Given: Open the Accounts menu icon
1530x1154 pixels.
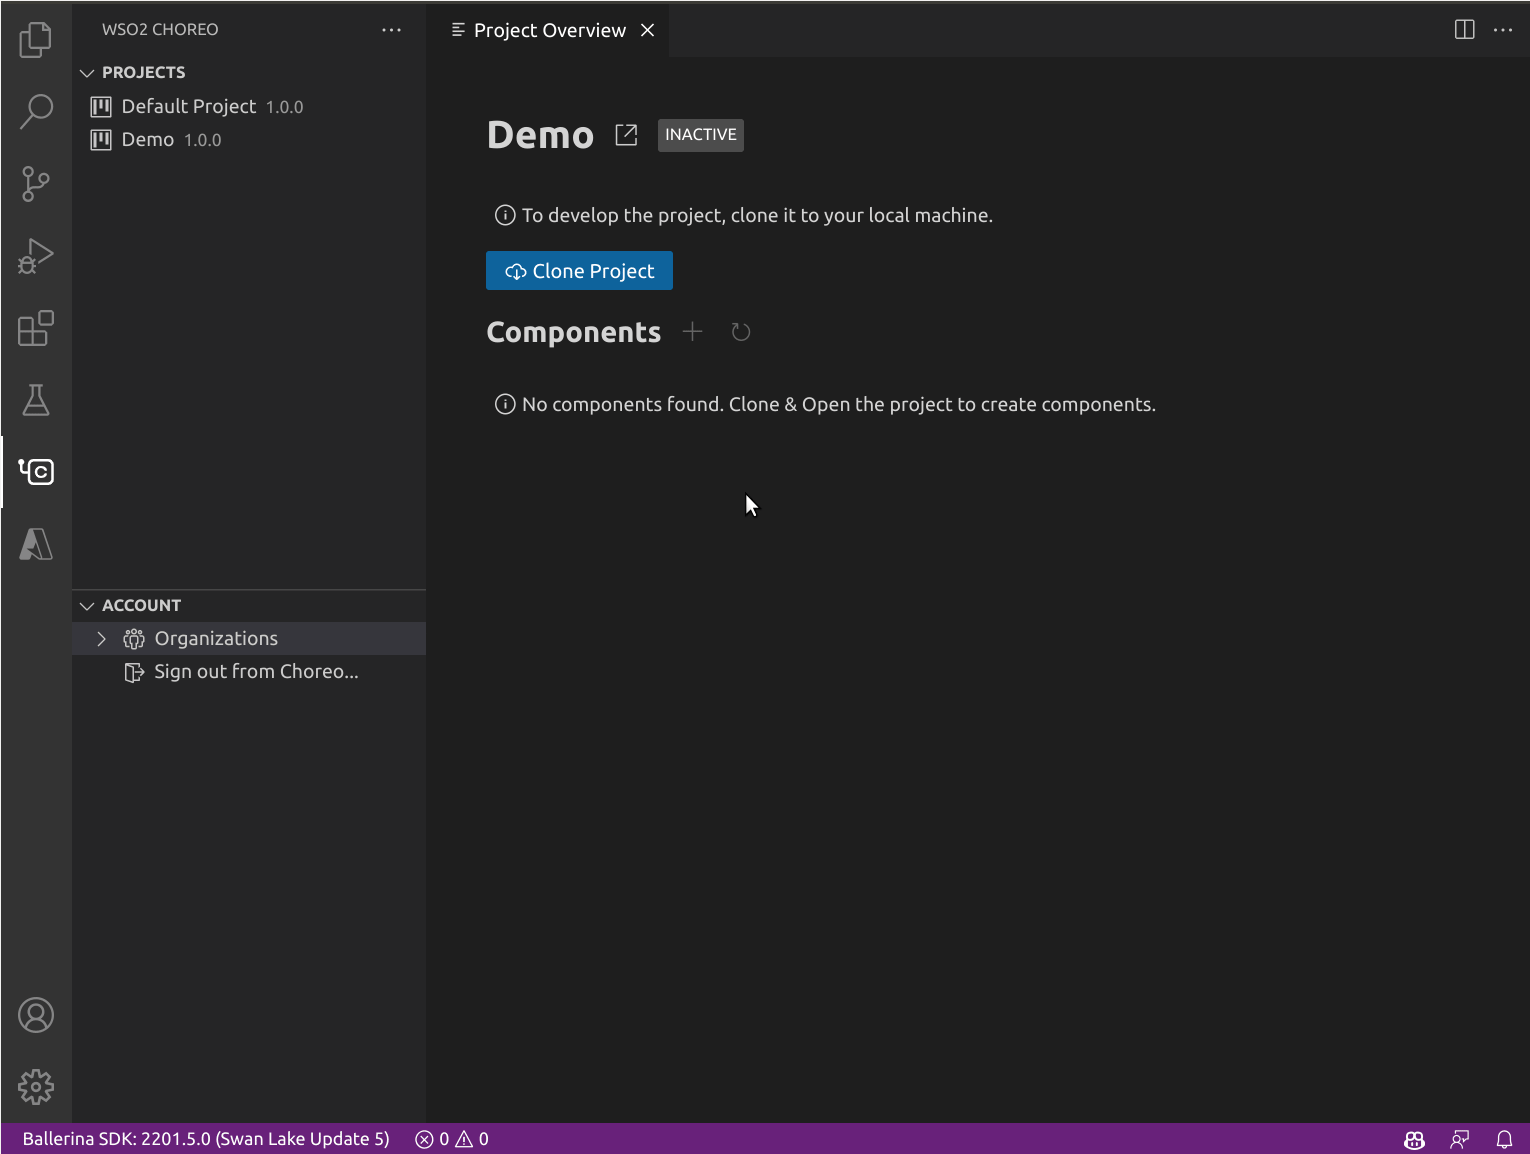Looking at the screenshot, I should pos(36,1015).
